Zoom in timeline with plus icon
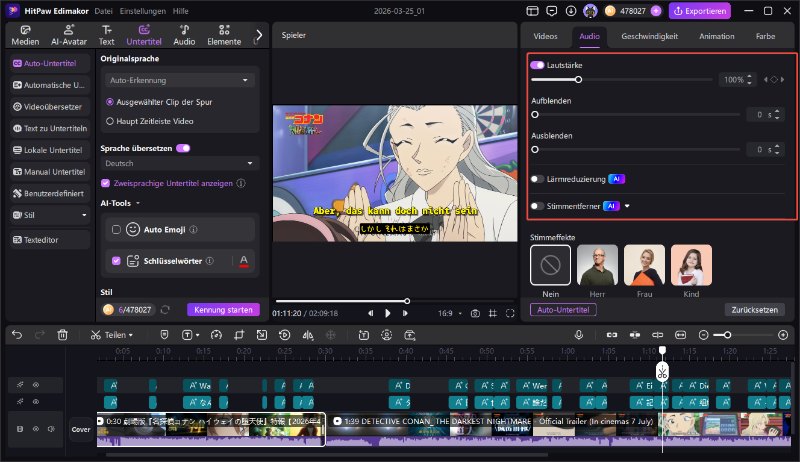Viewport: 800px width, 462px height. tap(783, 335)
